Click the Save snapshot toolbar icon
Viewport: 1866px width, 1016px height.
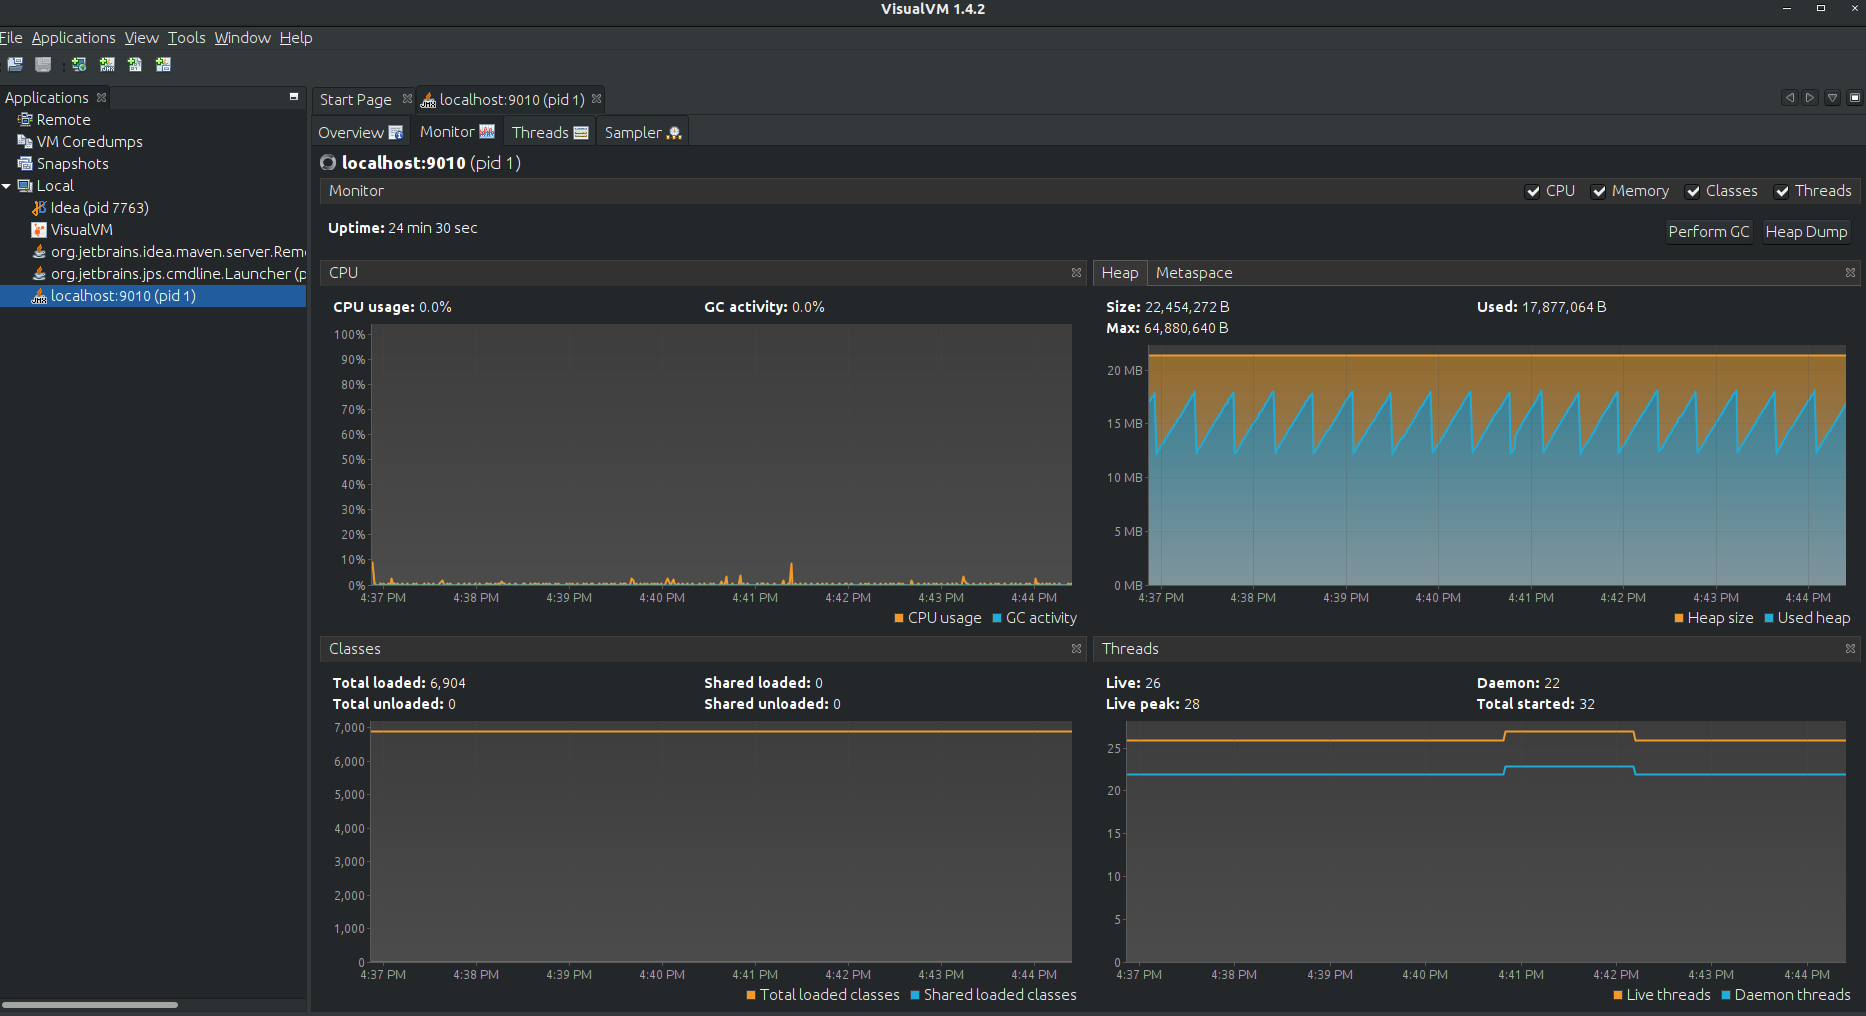[43, 64]
